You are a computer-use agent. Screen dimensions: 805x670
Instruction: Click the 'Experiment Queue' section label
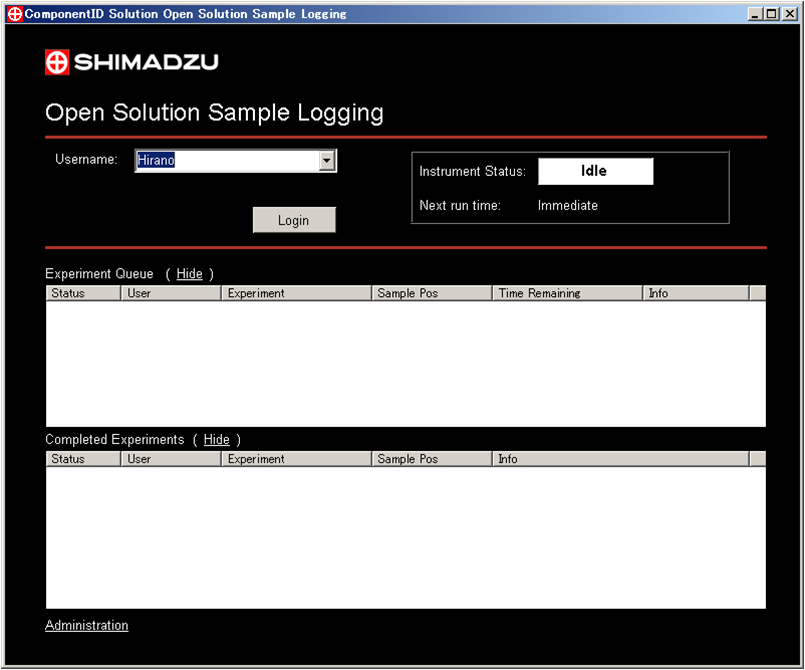click(99, 274)
